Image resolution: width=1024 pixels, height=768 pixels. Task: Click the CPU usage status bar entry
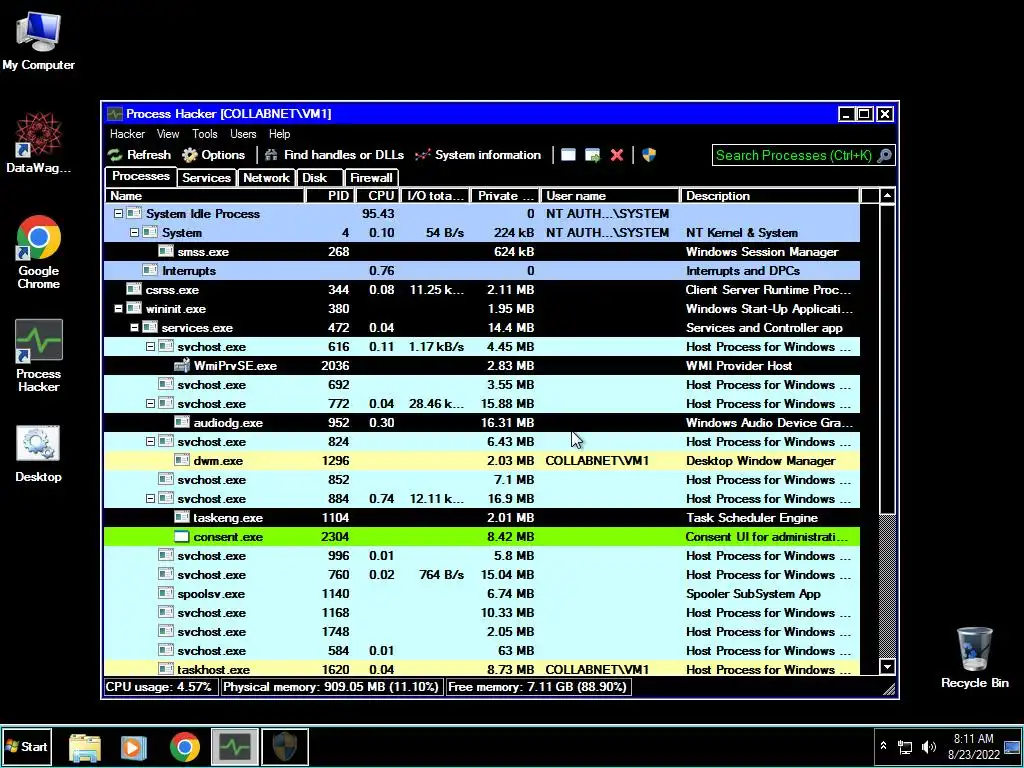click(x=160, y=687)
